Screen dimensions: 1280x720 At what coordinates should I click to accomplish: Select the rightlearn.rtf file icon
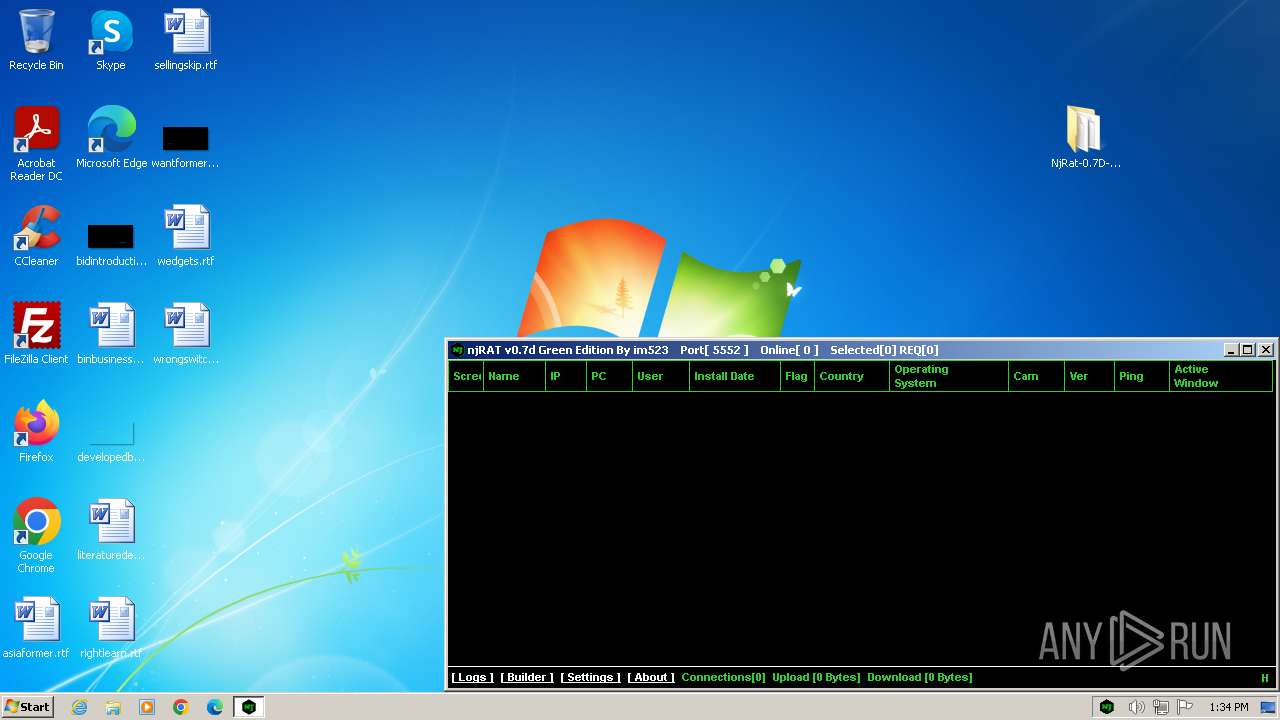pos(111,628)
